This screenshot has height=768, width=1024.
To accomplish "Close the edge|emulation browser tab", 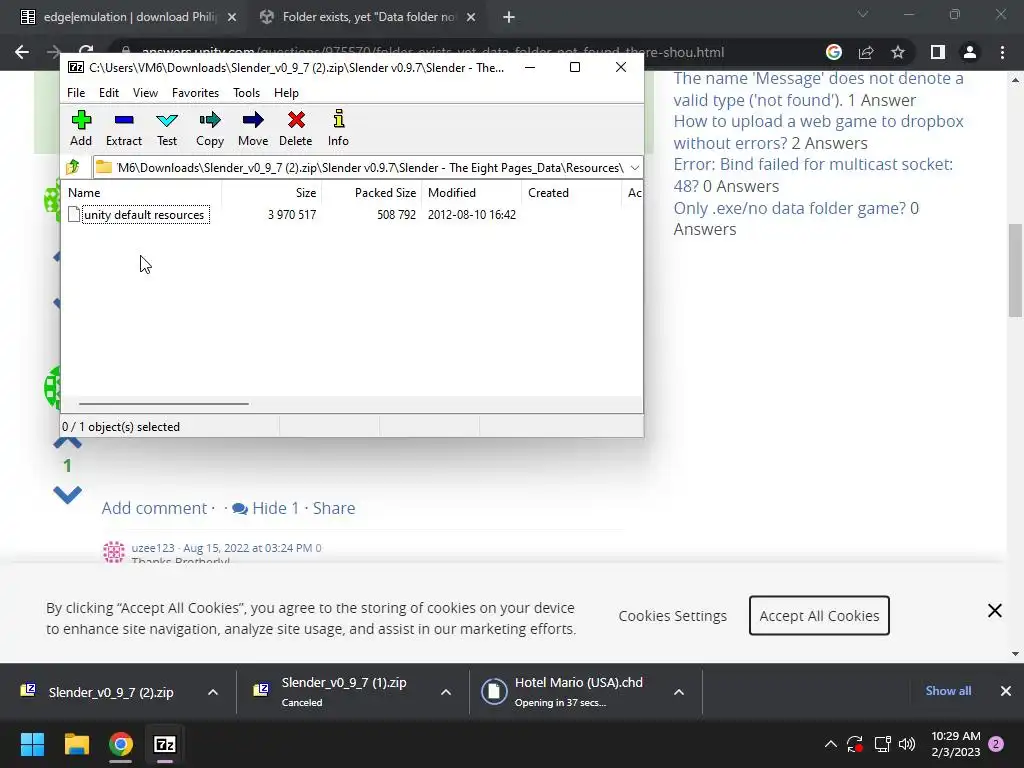I will point(232,18).
